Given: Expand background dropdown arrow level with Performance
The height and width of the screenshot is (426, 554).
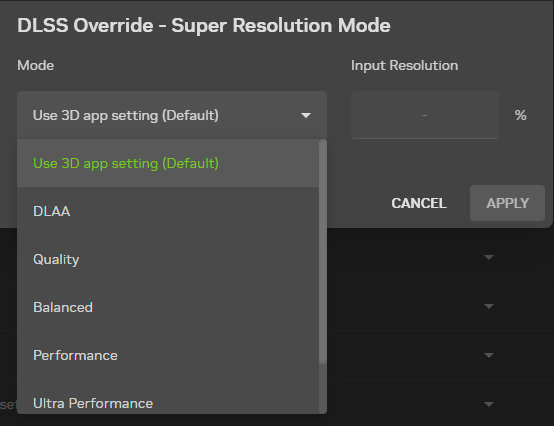Looking at the screenshot, I should tap(489, 355).
